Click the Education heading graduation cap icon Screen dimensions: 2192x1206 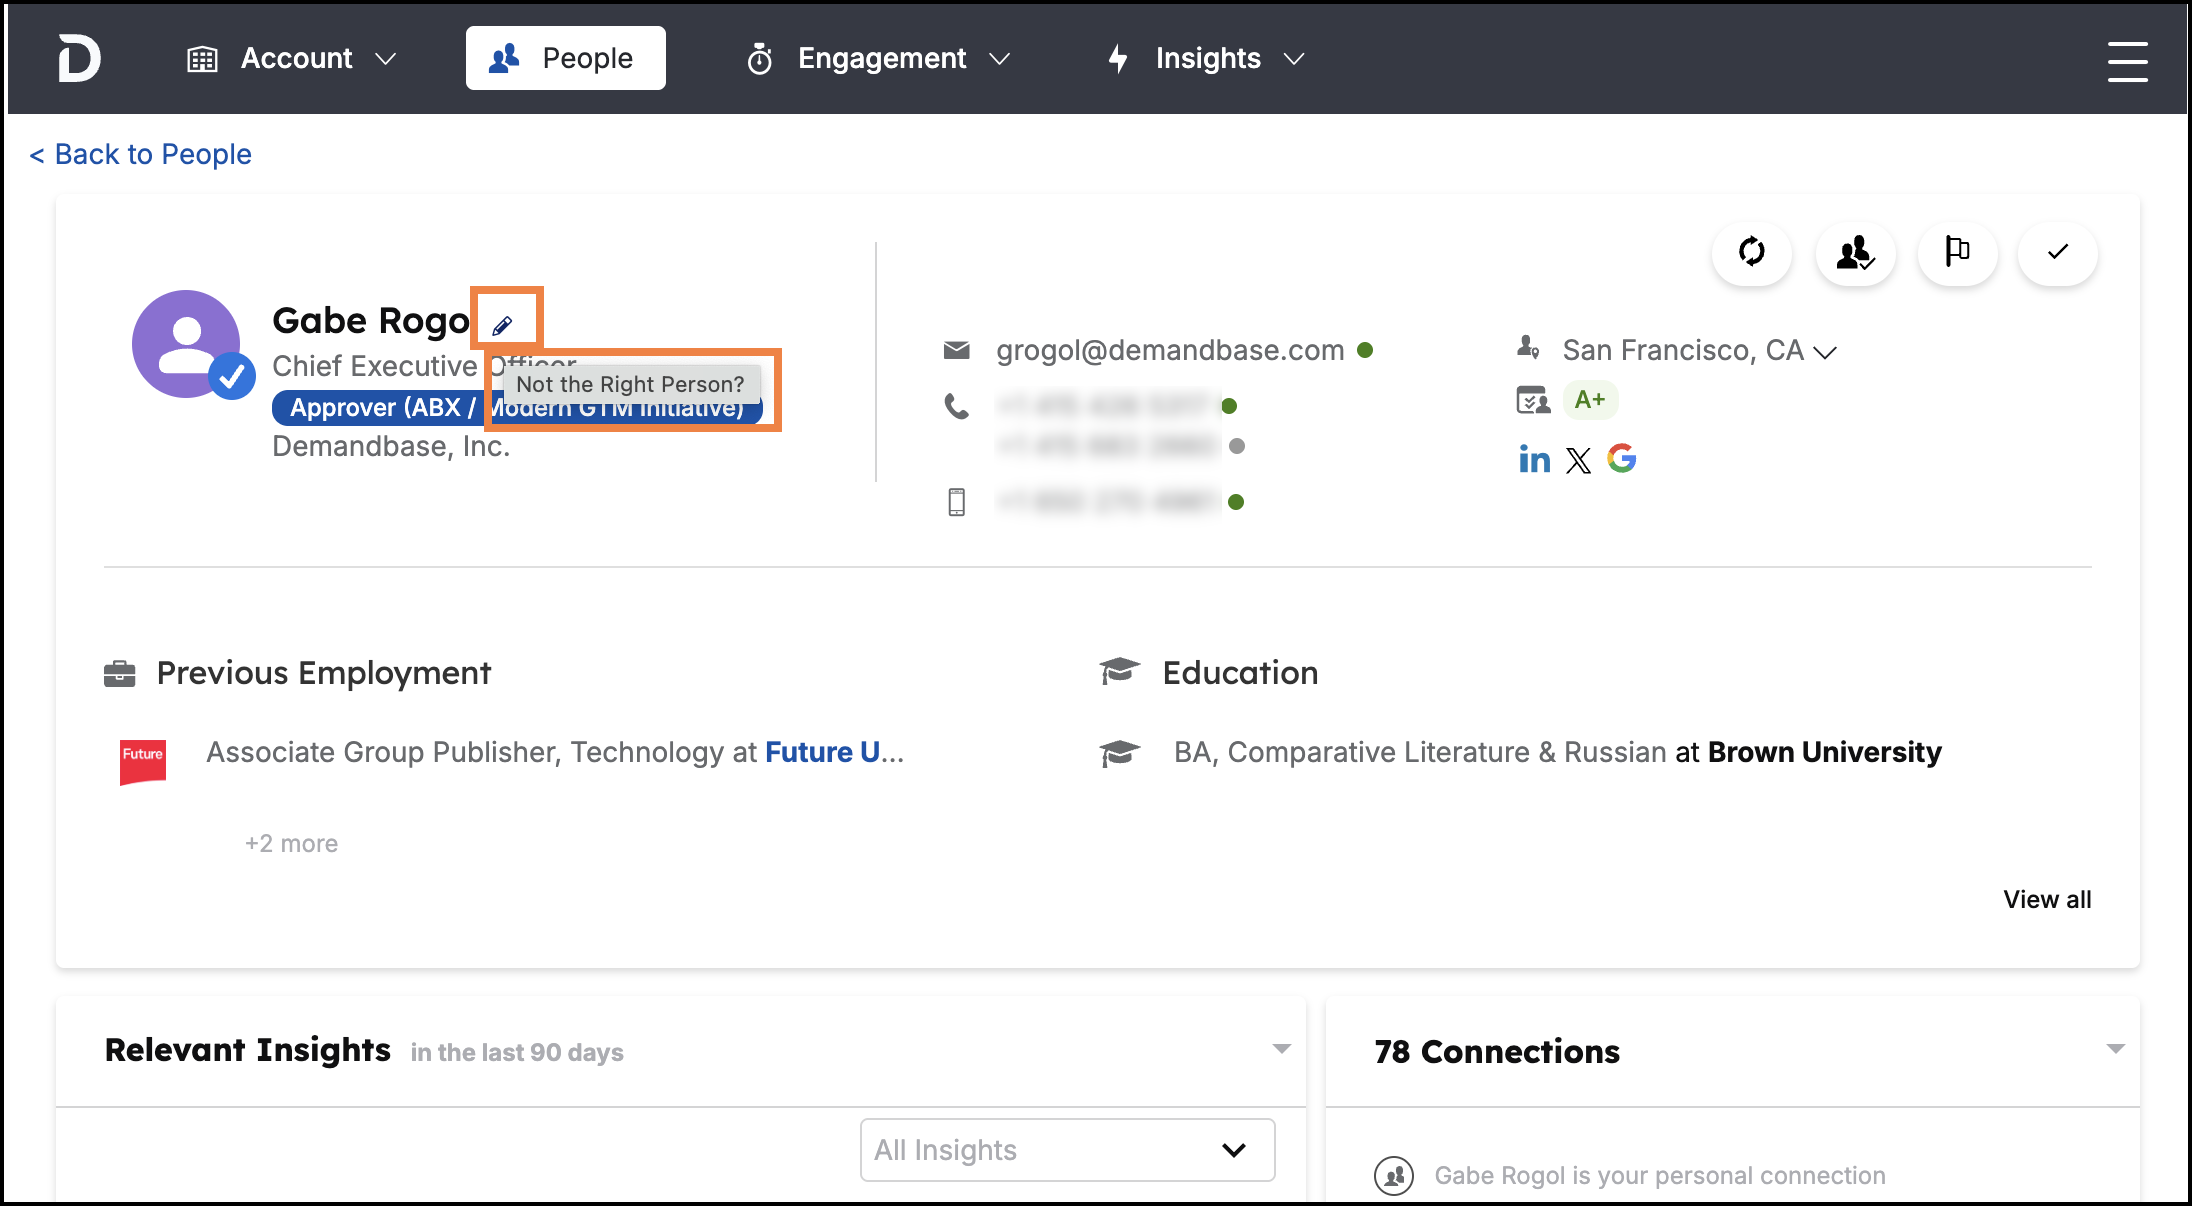click(1120, 671)
